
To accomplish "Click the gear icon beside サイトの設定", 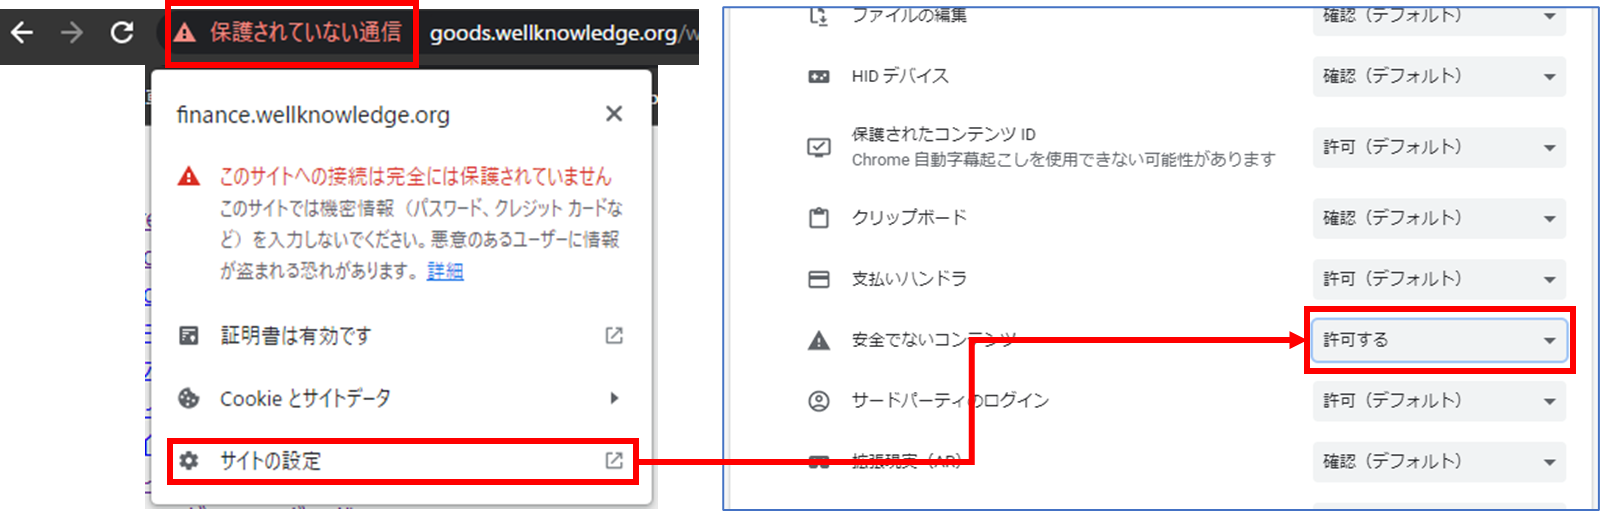I will click(x=189, y=461).
